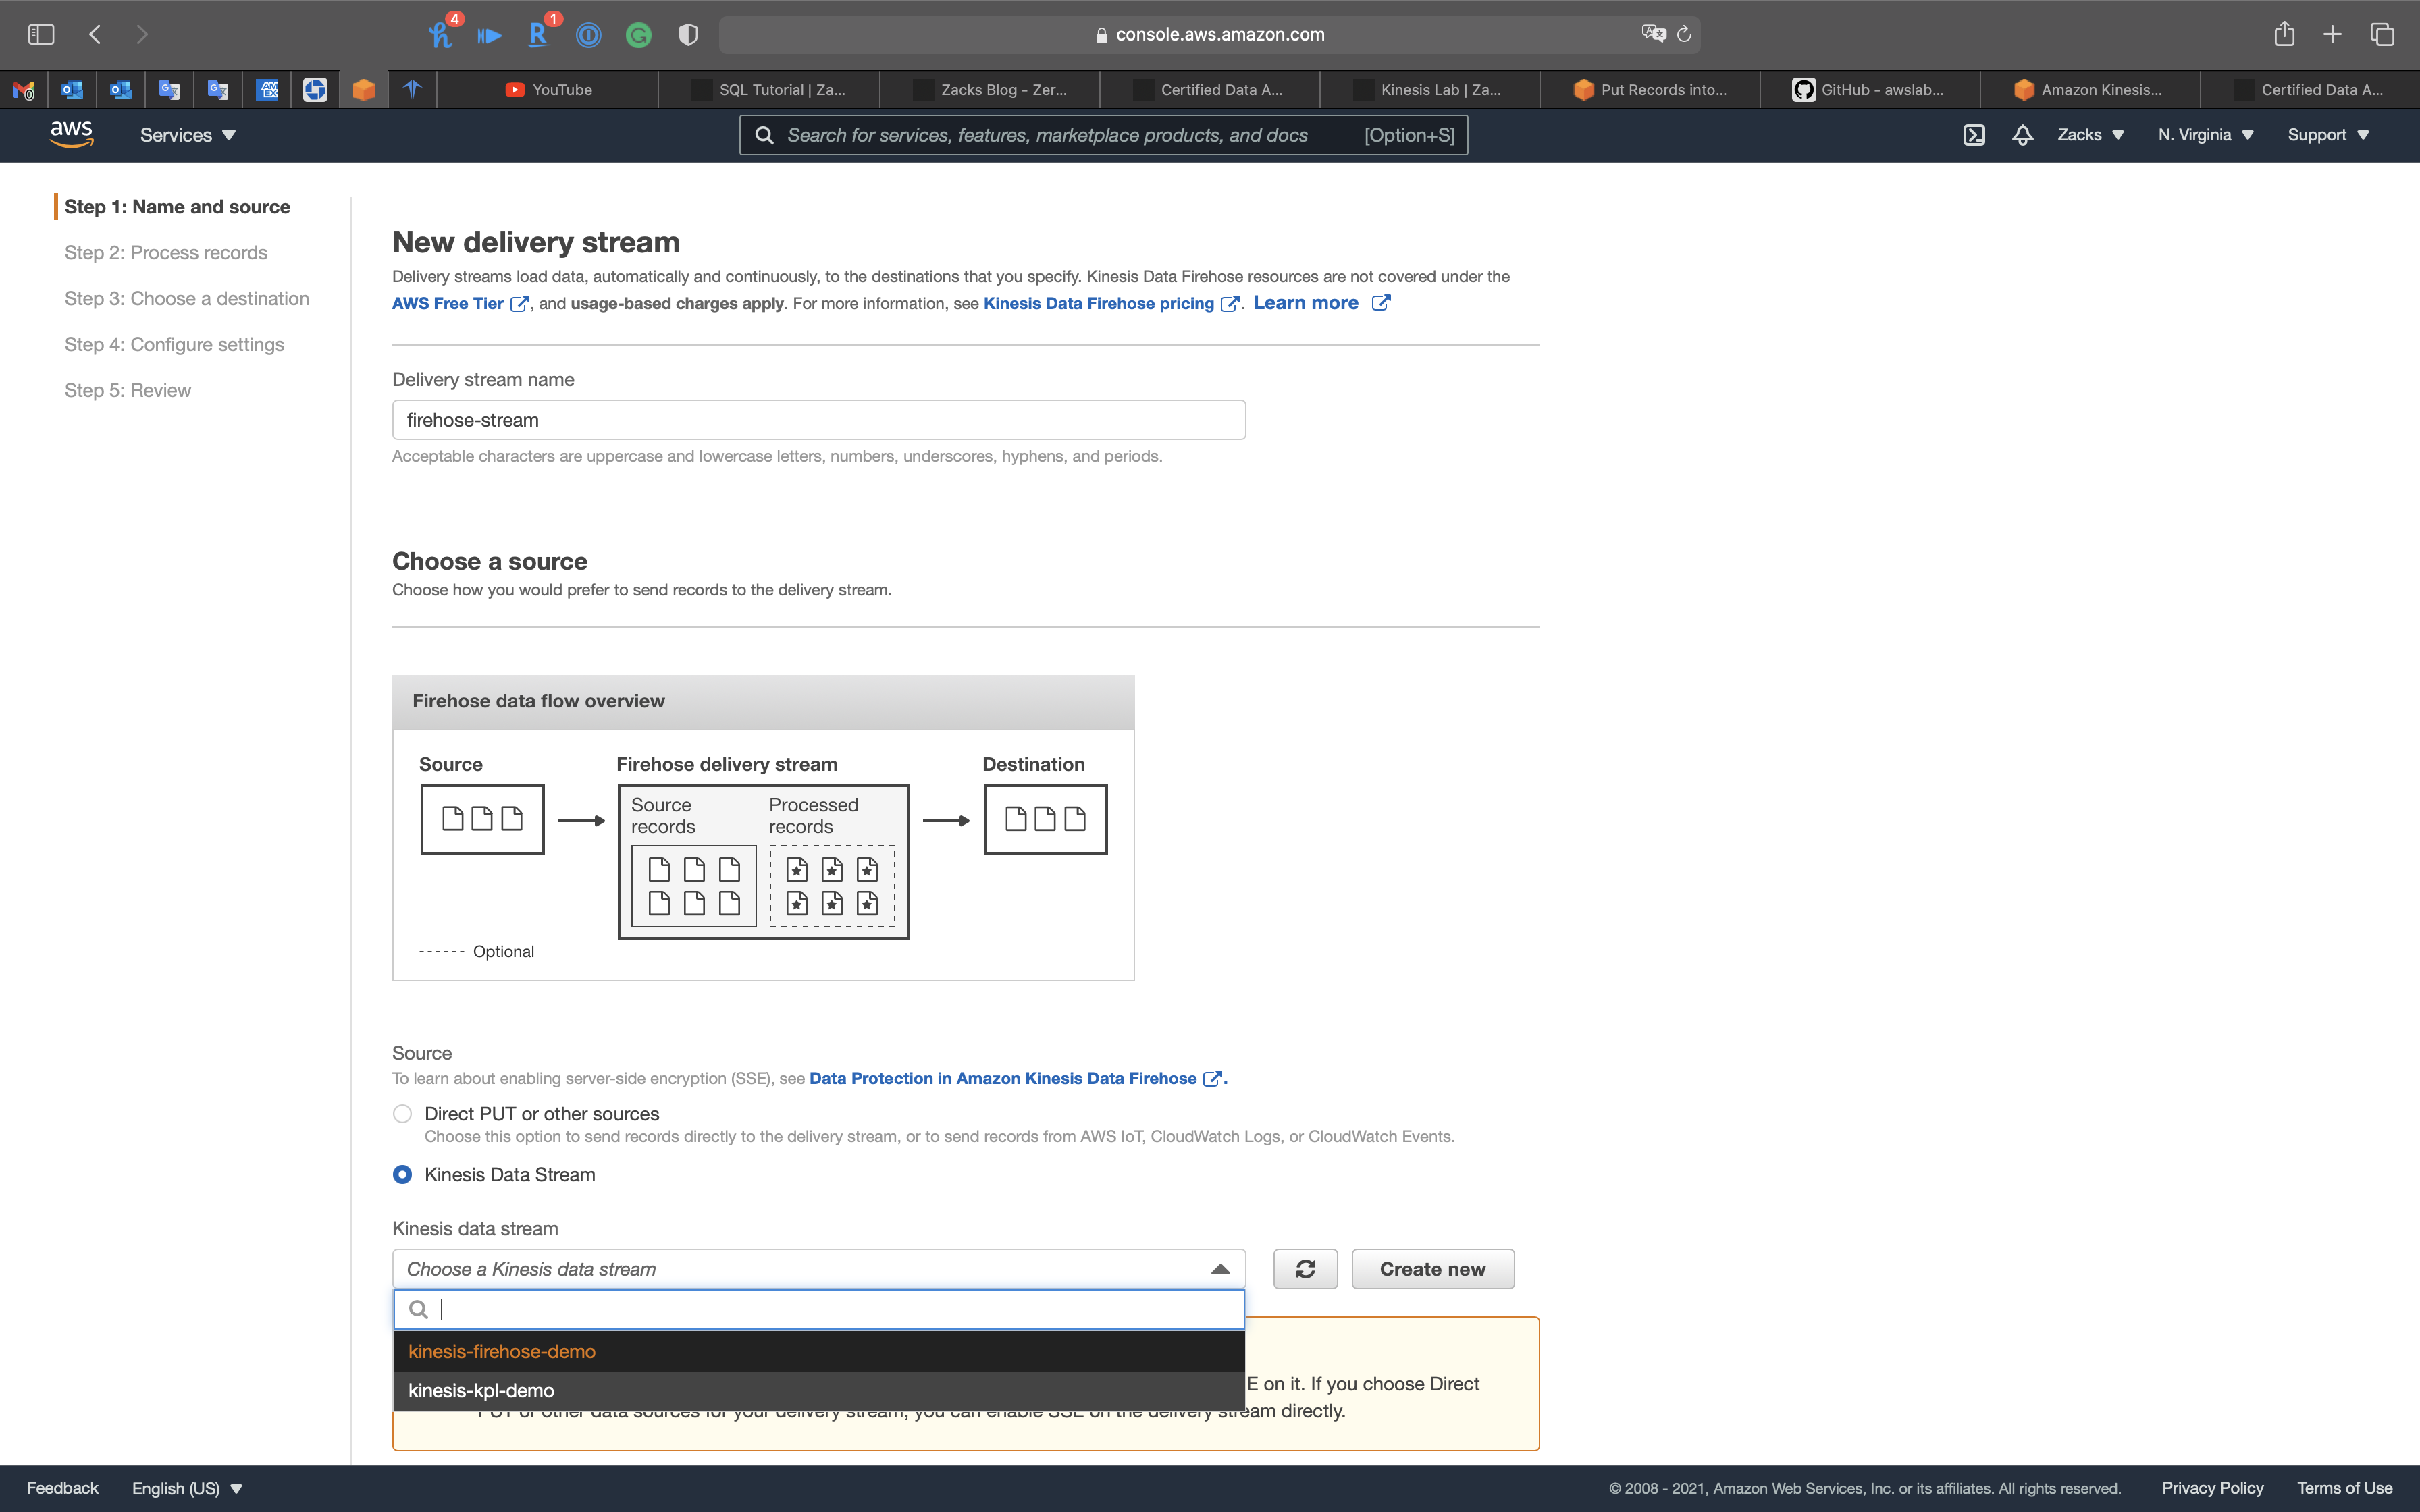Click the refresh data streams icon button

(1305, 1269)
